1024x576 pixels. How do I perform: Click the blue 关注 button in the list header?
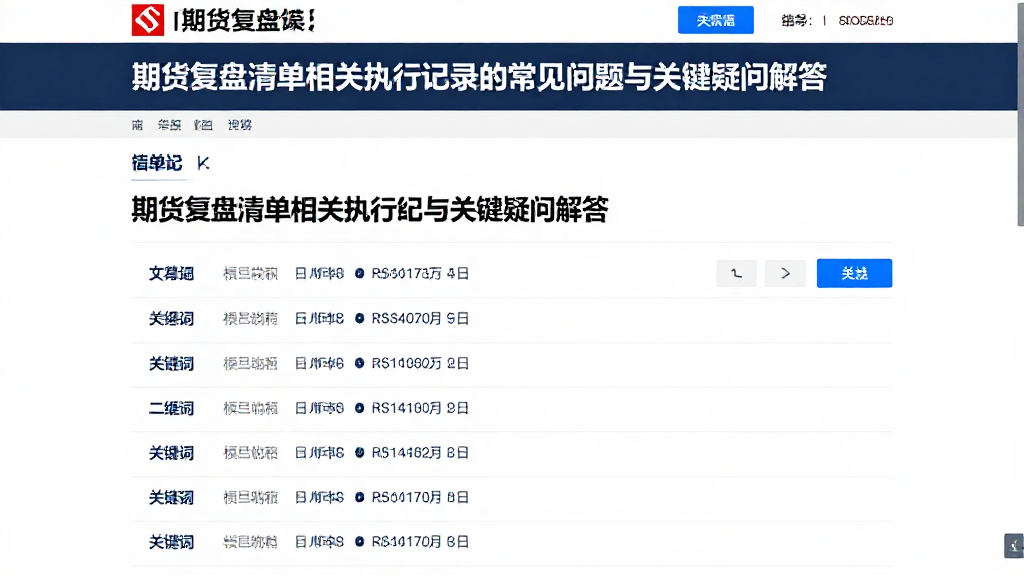pos(854,274)
